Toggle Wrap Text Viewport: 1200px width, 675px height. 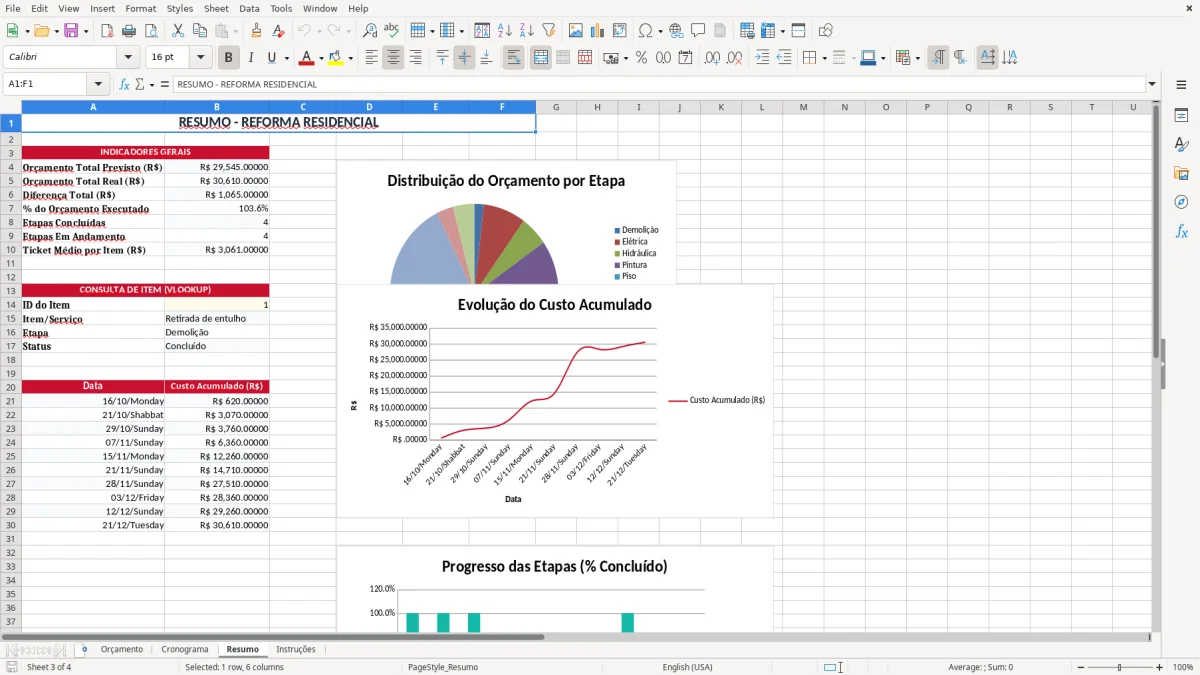click(513, 58)
